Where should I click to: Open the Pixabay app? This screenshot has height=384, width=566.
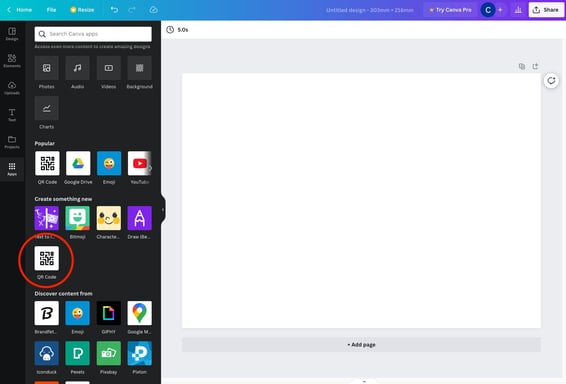[109, 353]
